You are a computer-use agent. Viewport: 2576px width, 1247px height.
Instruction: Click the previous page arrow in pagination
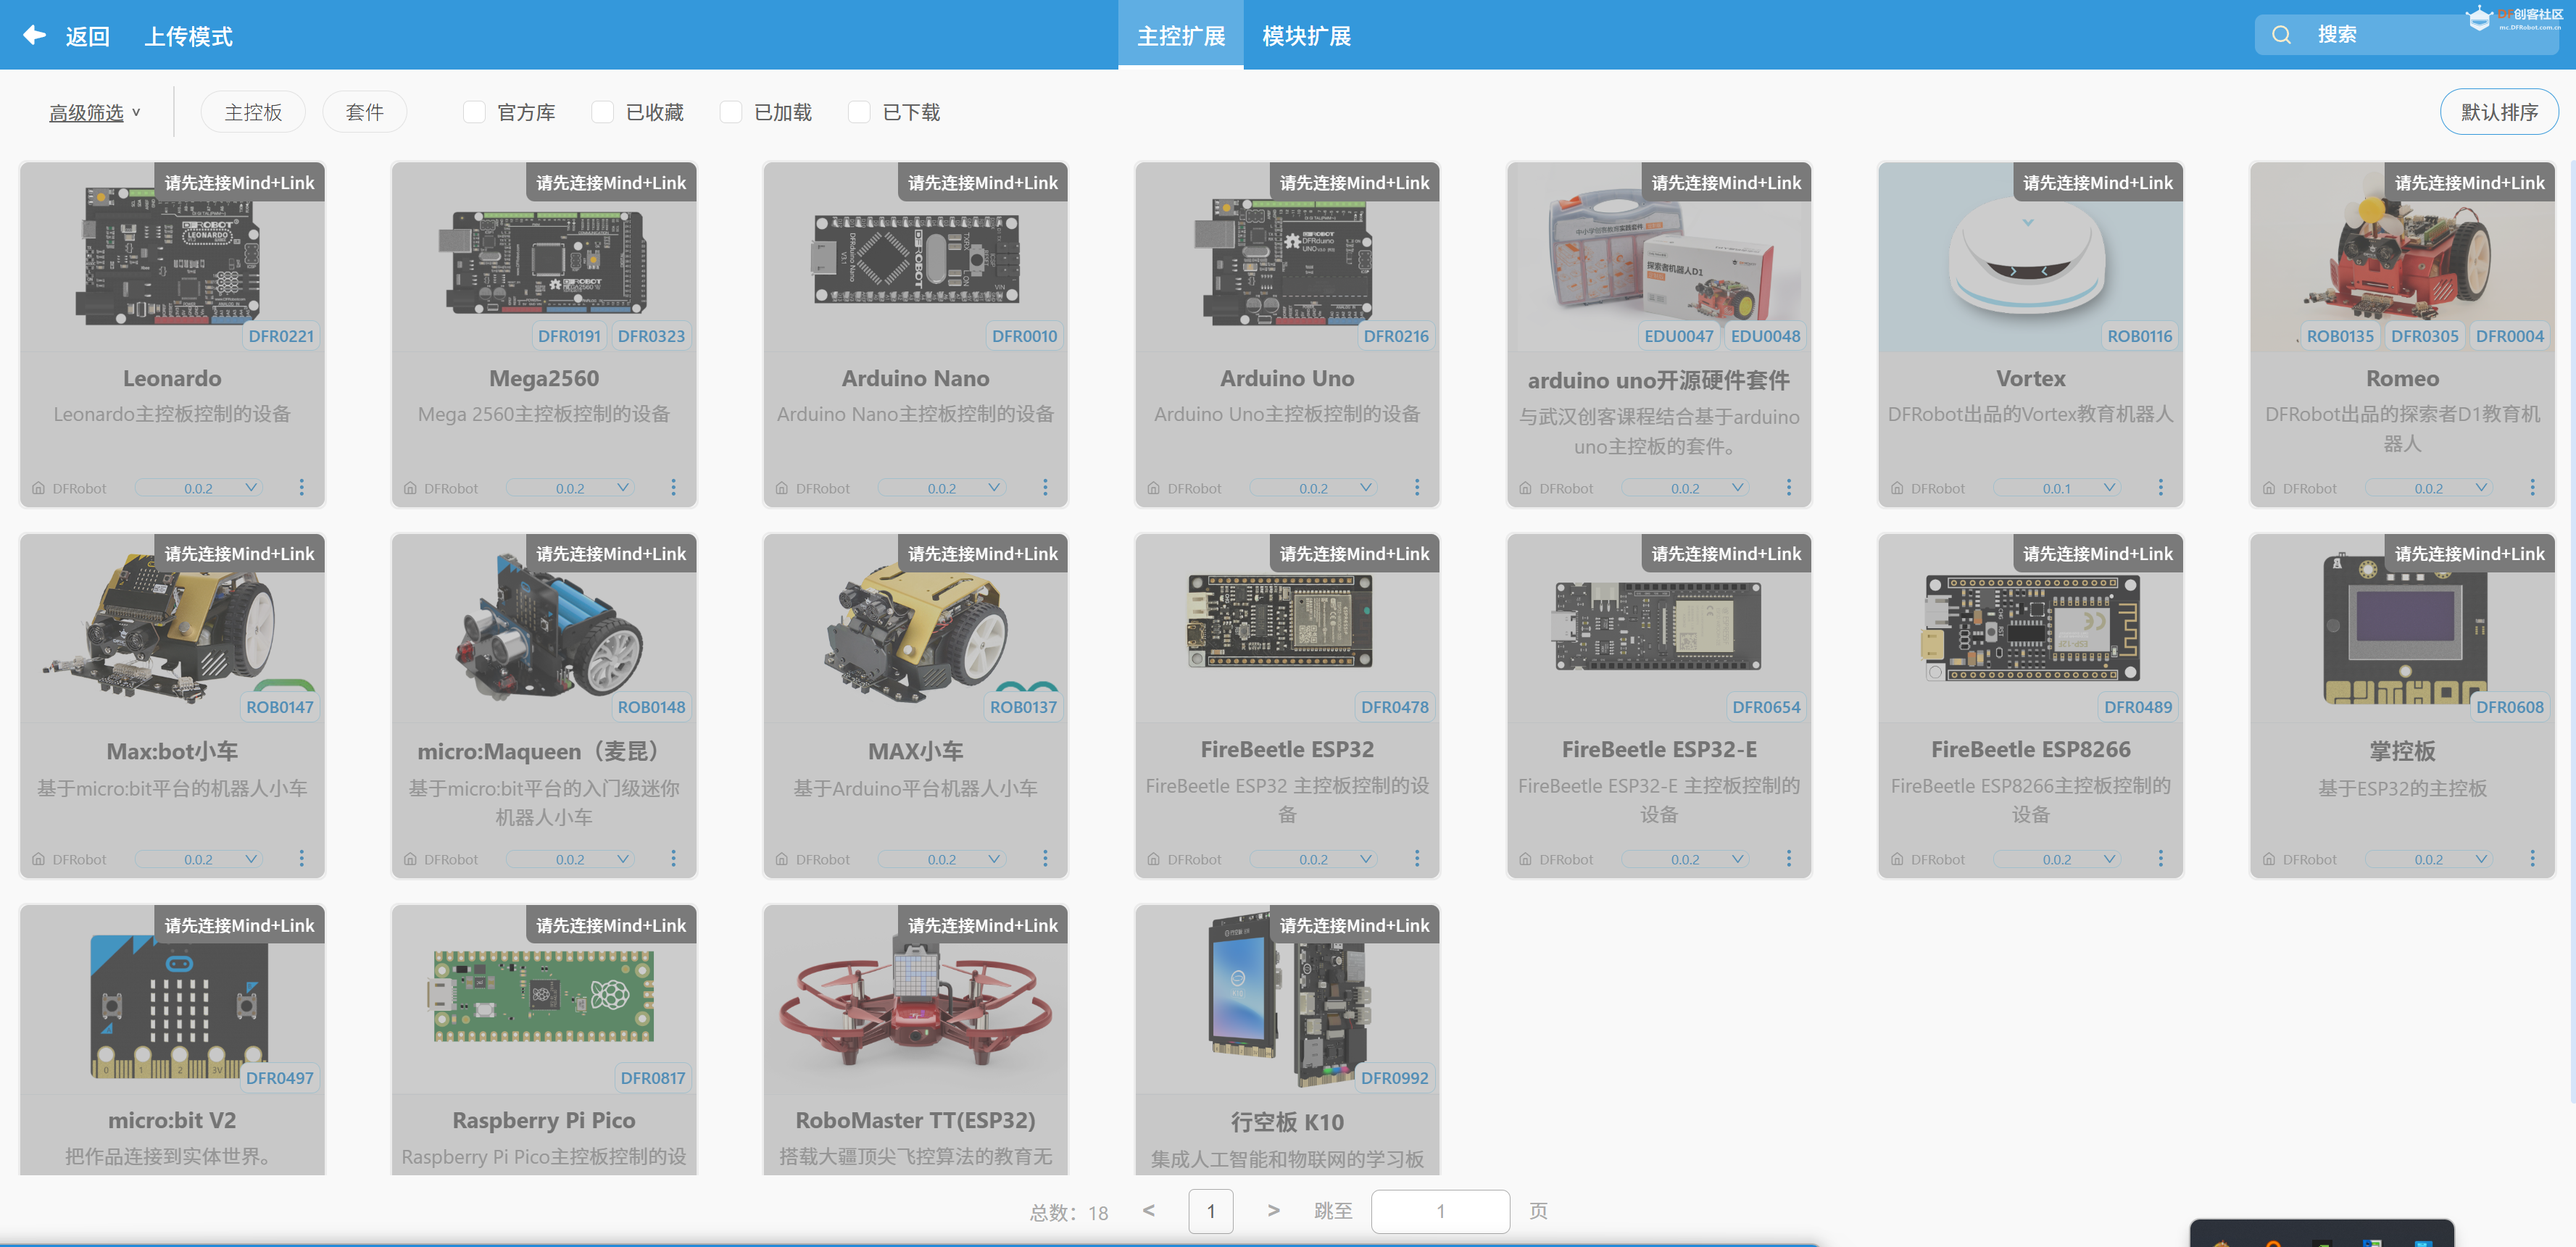tap(1148, 1211)
